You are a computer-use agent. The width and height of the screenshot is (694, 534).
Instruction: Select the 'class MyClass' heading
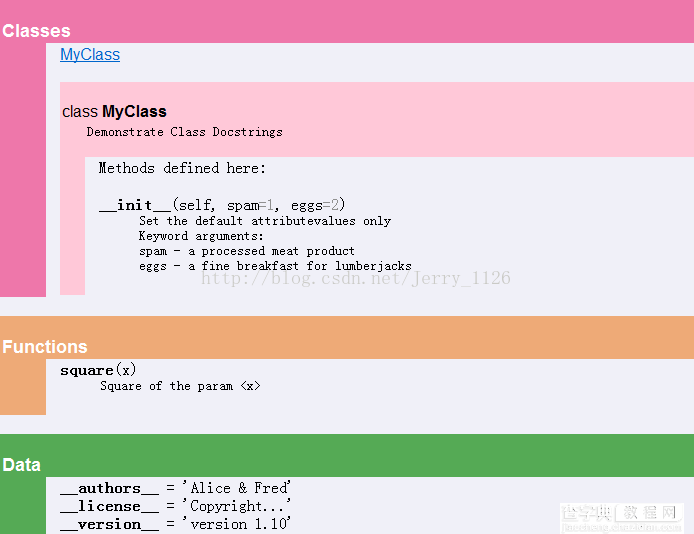click(114, 111)
